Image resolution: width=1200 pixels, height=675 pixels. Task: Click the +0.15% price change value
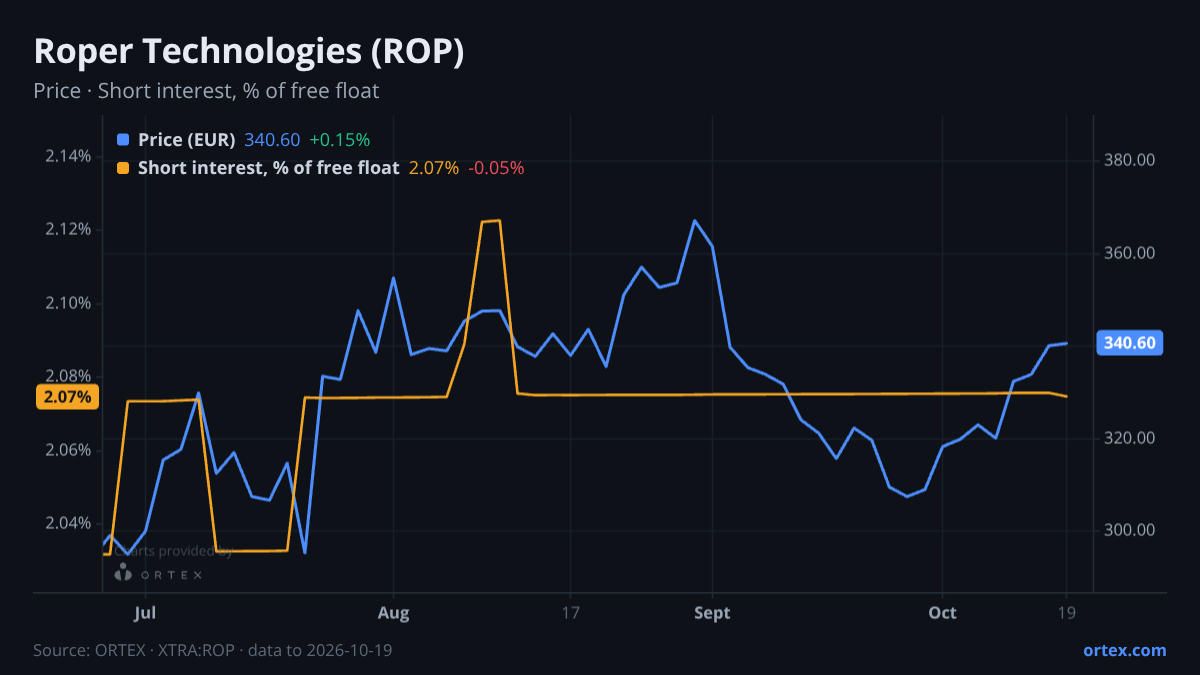(339, 140)
